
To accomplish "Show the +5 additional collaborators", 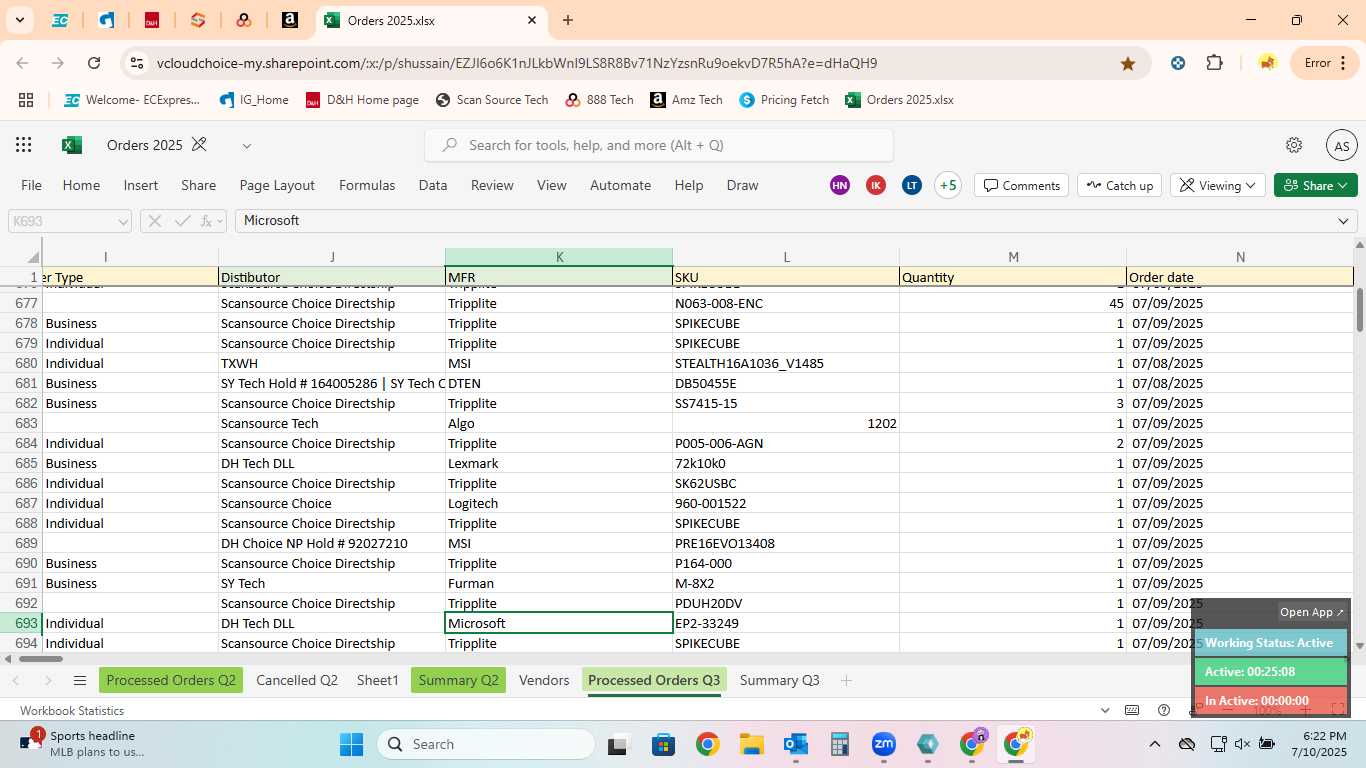I will [948, 185].
